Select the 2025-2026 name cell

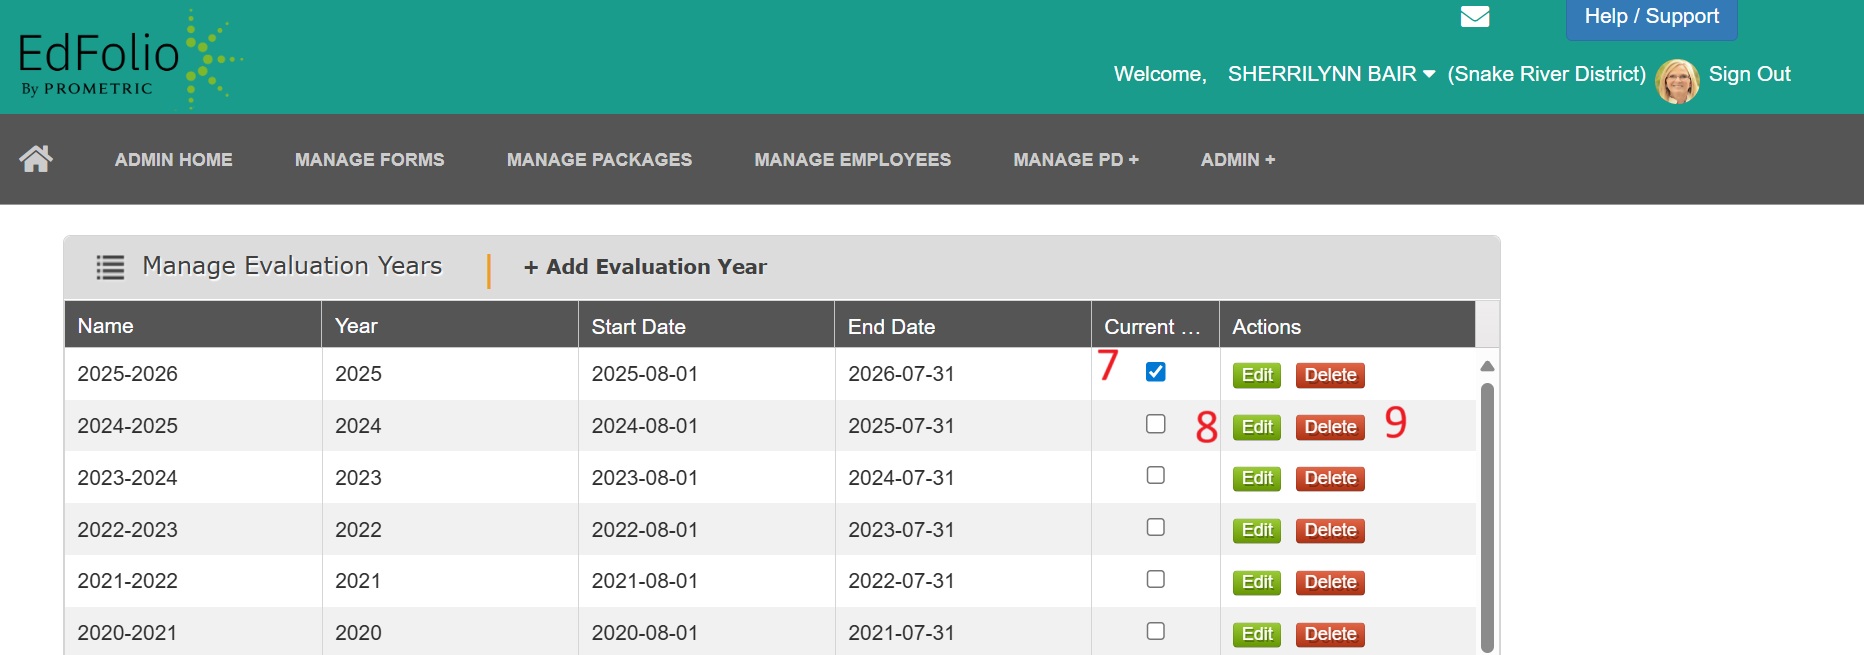point(193,374)
